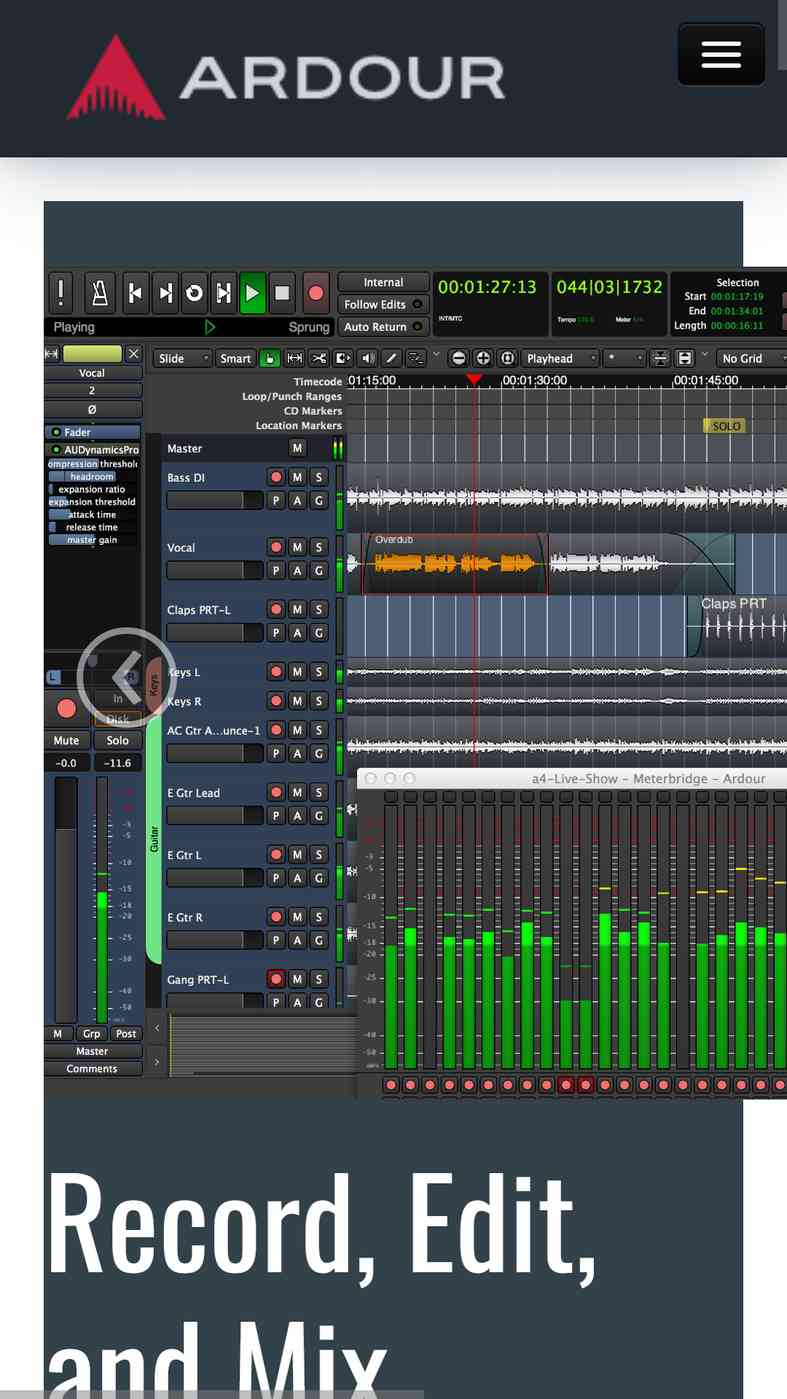Click the Guitar group tab
The height and width of the screenshot is (1399, 787).
(154, 838)
